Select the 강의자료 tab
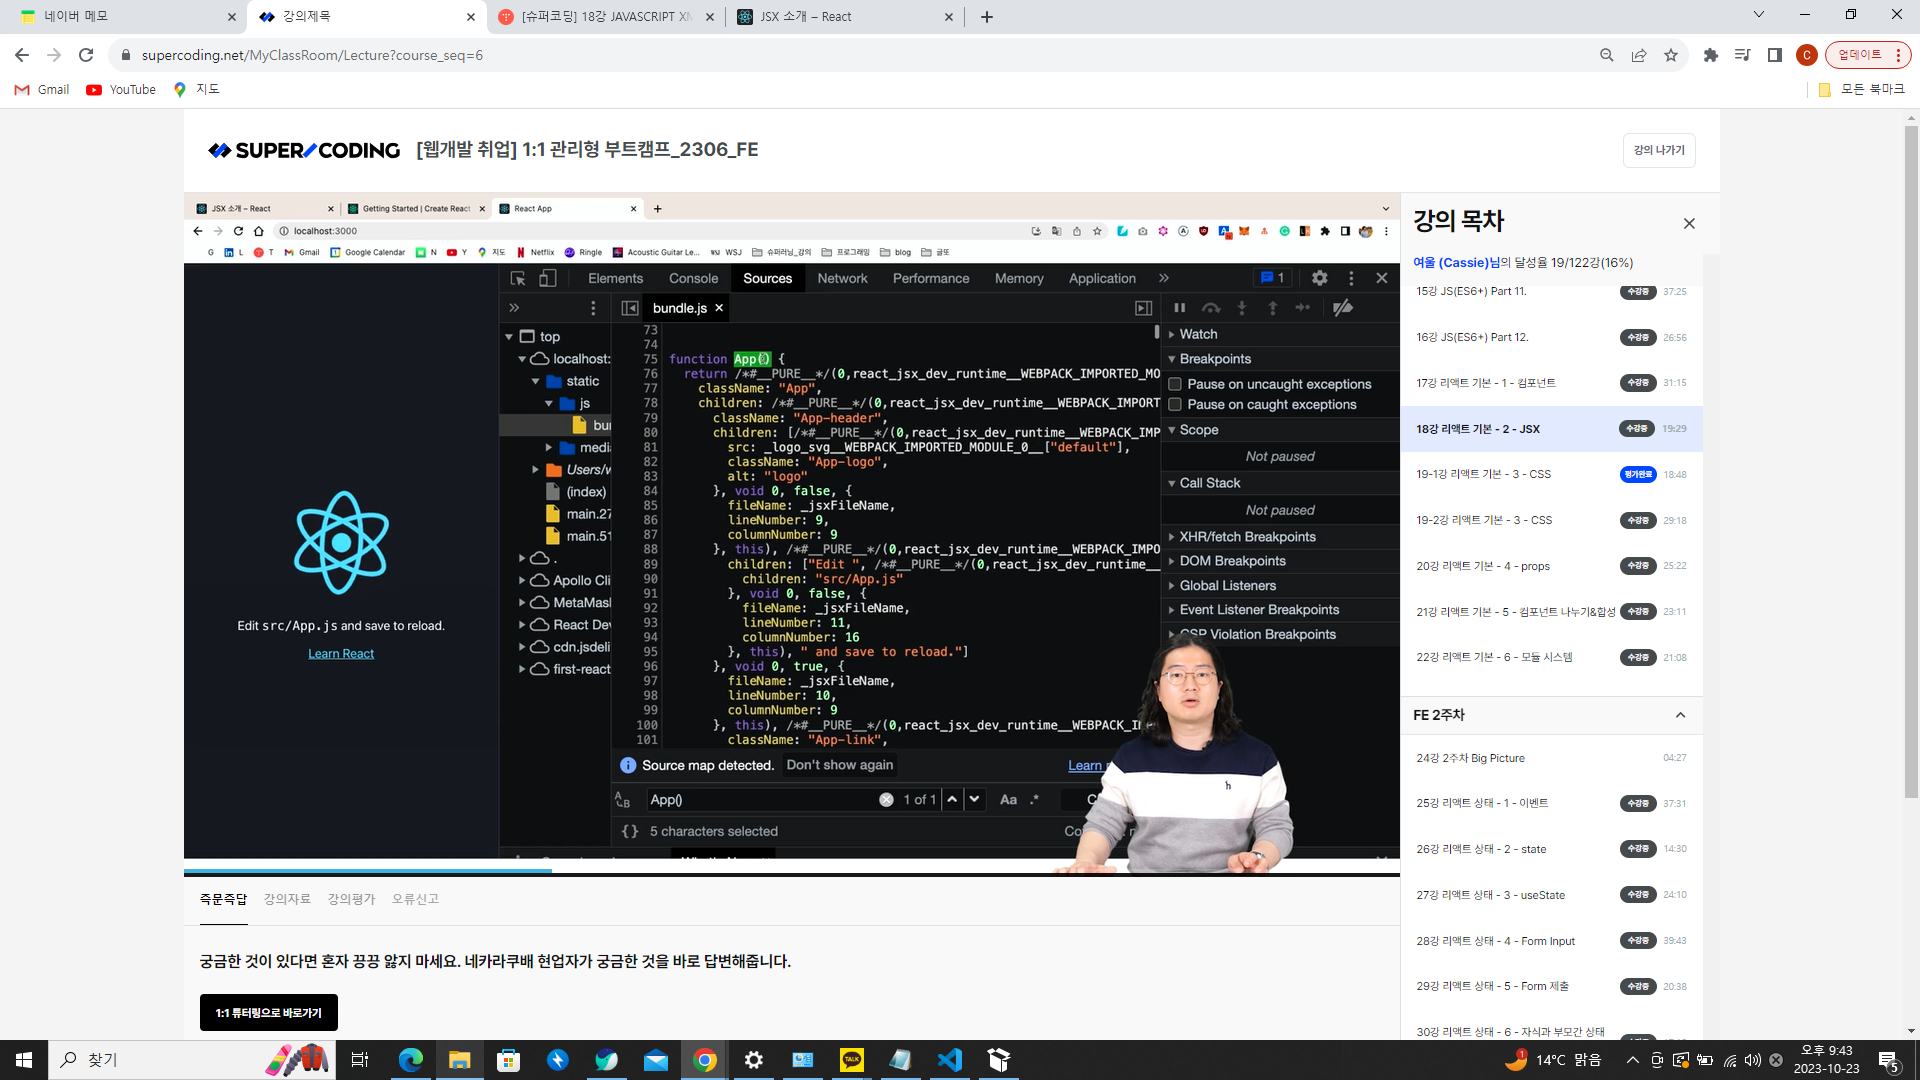 tap(287, 899)
